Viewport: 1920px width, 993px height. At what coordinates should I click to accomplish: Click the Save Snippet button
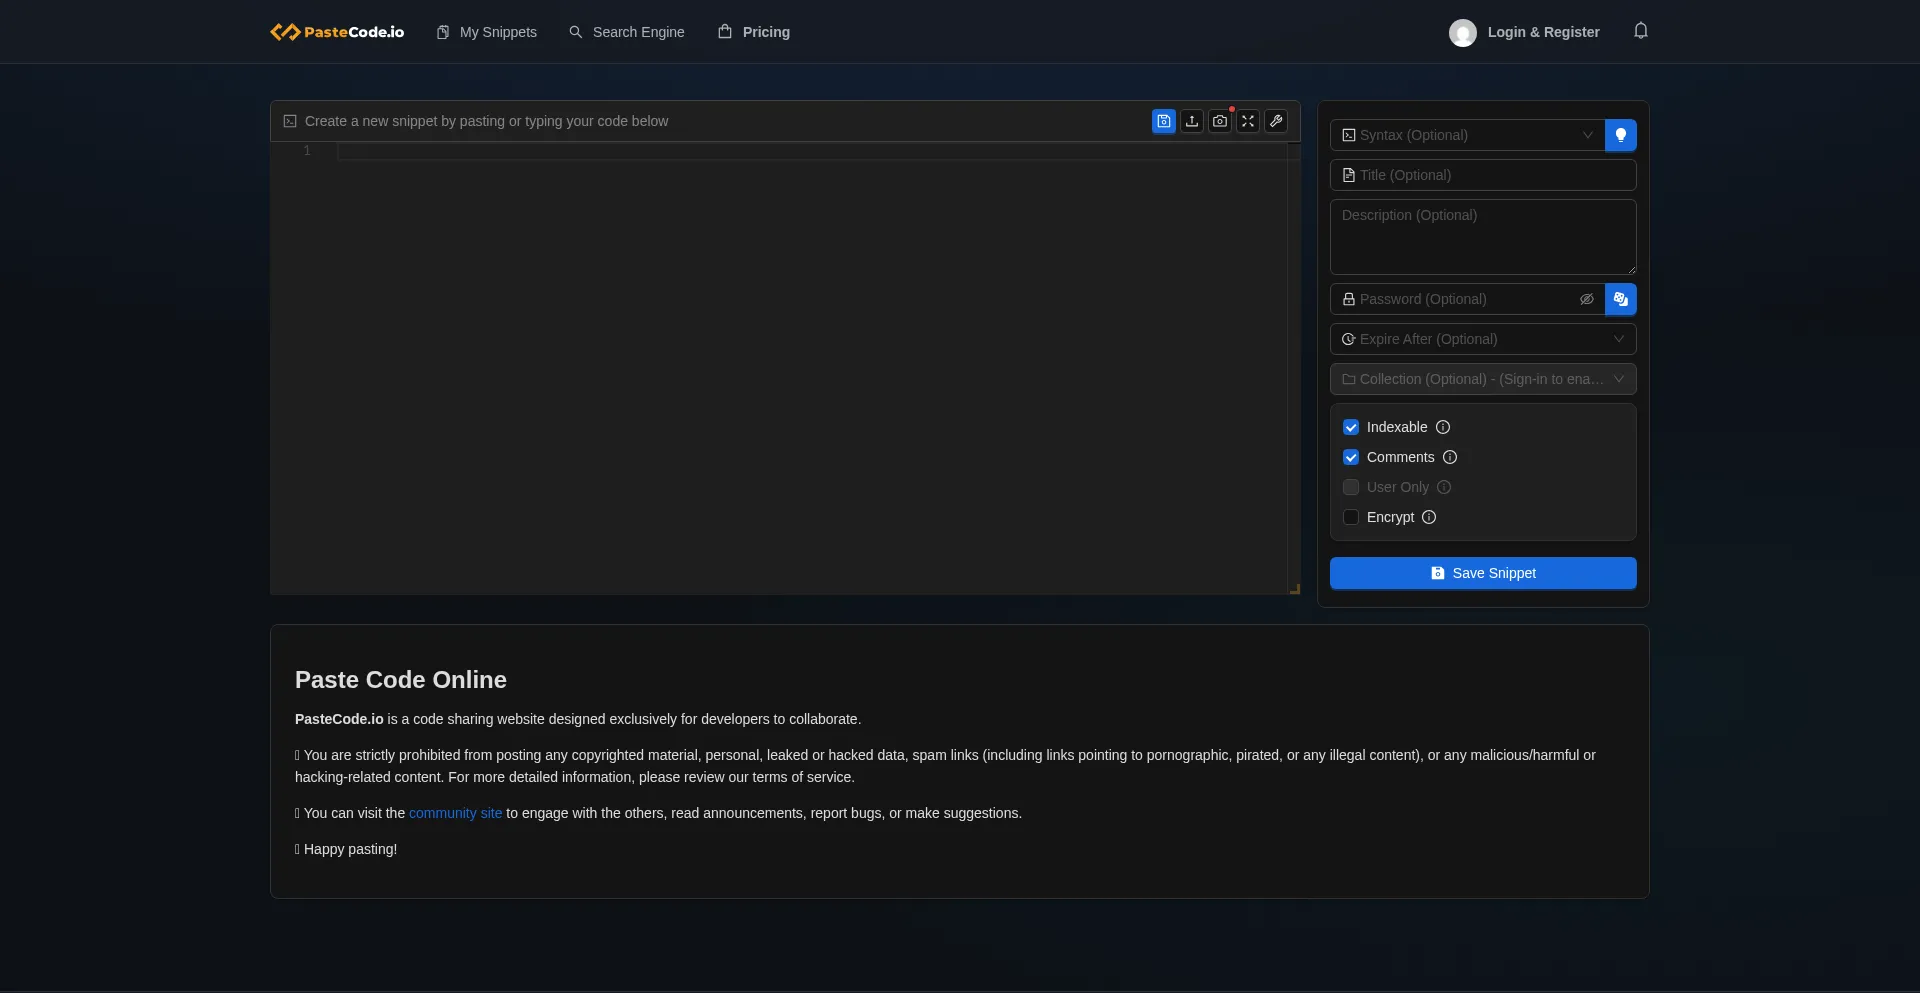click(1483, 573)
